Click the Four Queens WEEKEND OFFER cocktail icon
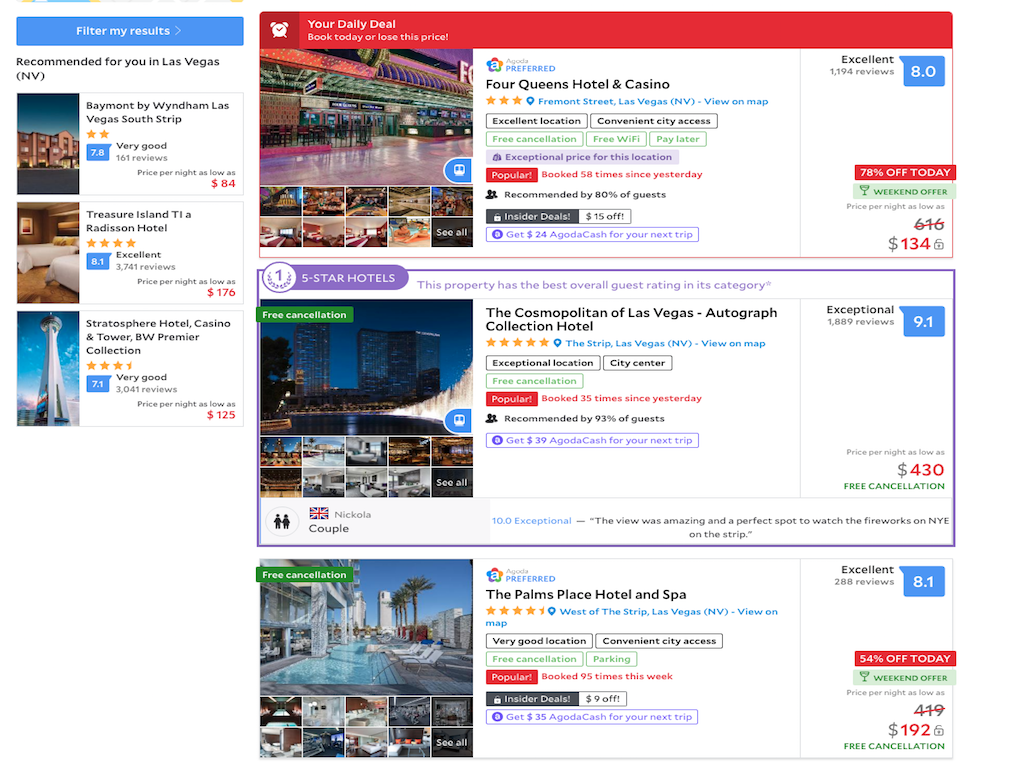1024x768 pixels. coord(864,191)
